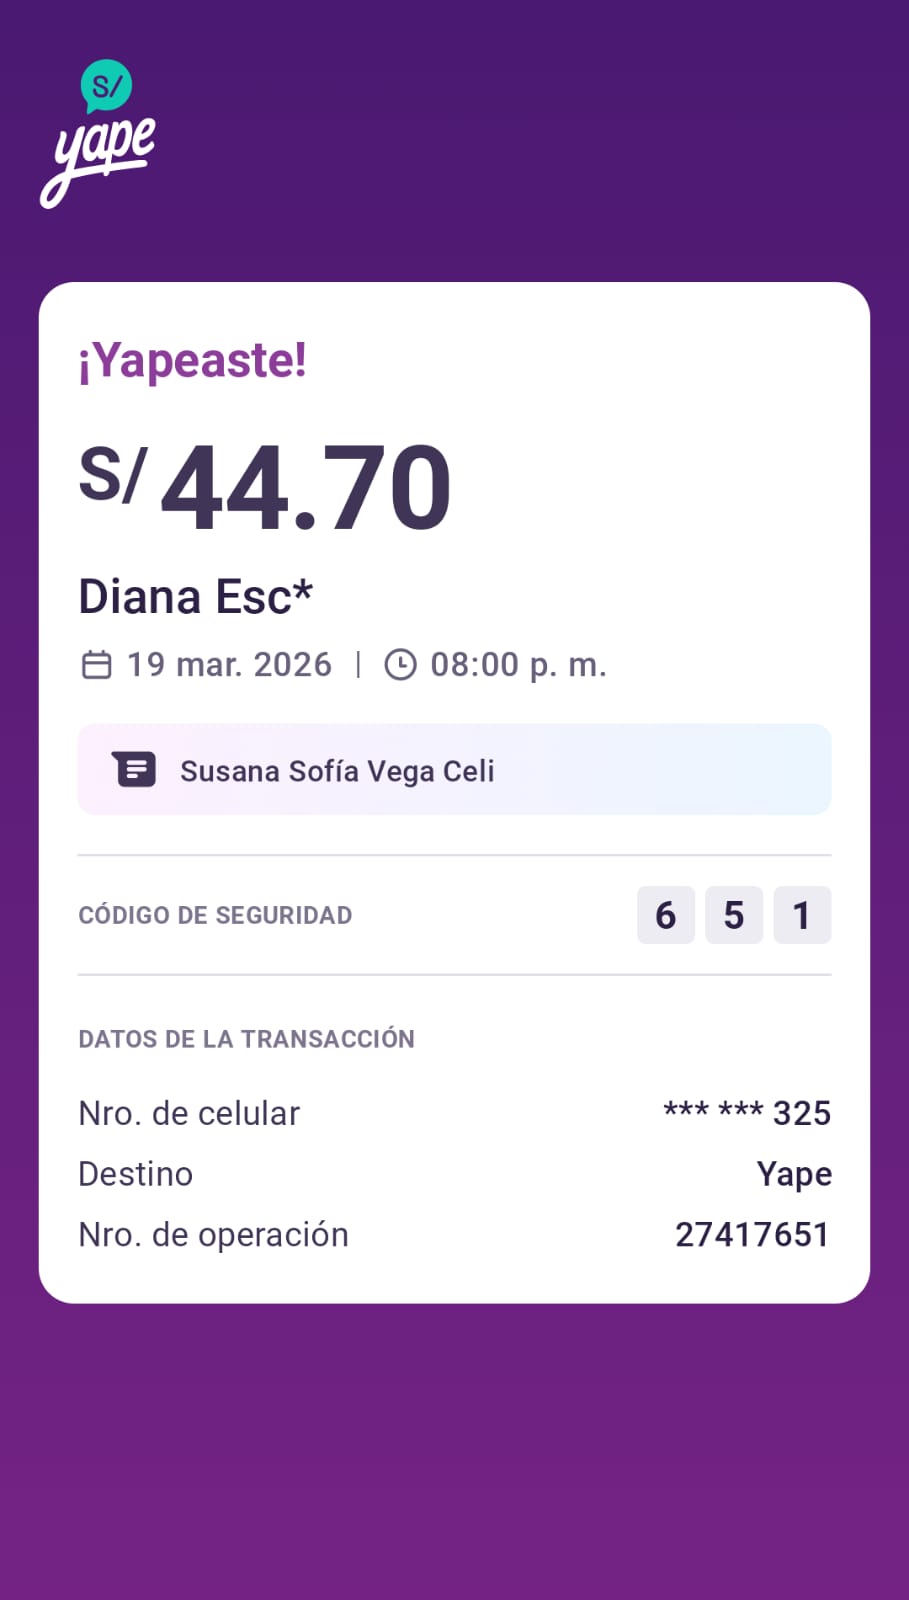The width and height of the screenshot is (909, 1600).
Task: Click the time 08:00 p. m.
Action: (x=518, y=665)
